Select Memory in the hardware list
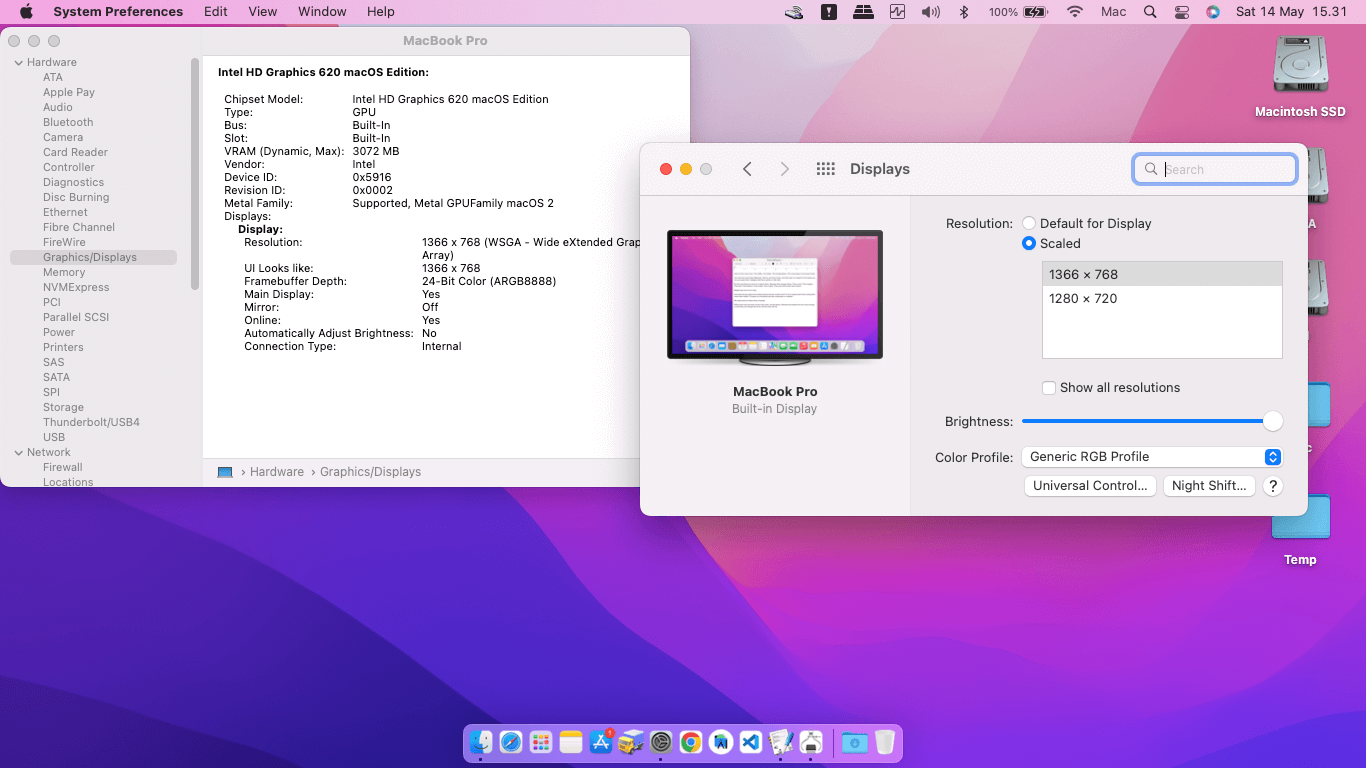The height and width of the screenshot is (768, 1366). [64, 272]
